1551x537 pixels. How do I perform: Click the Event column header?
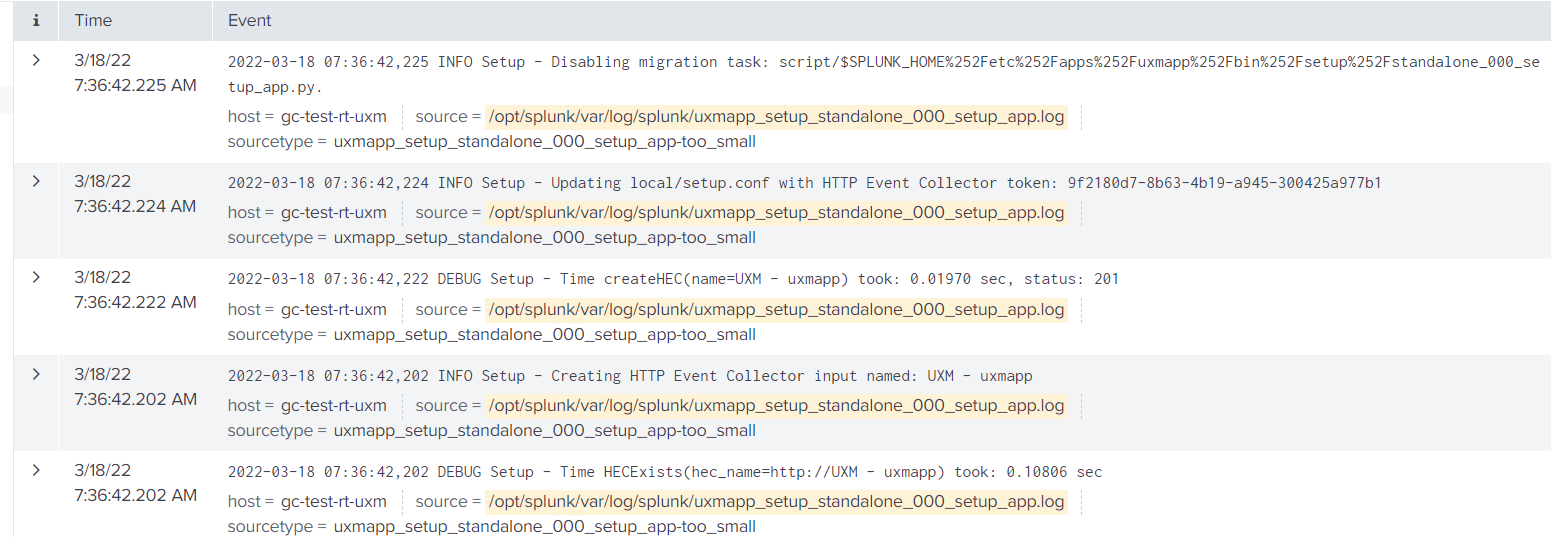coord(249,20)
